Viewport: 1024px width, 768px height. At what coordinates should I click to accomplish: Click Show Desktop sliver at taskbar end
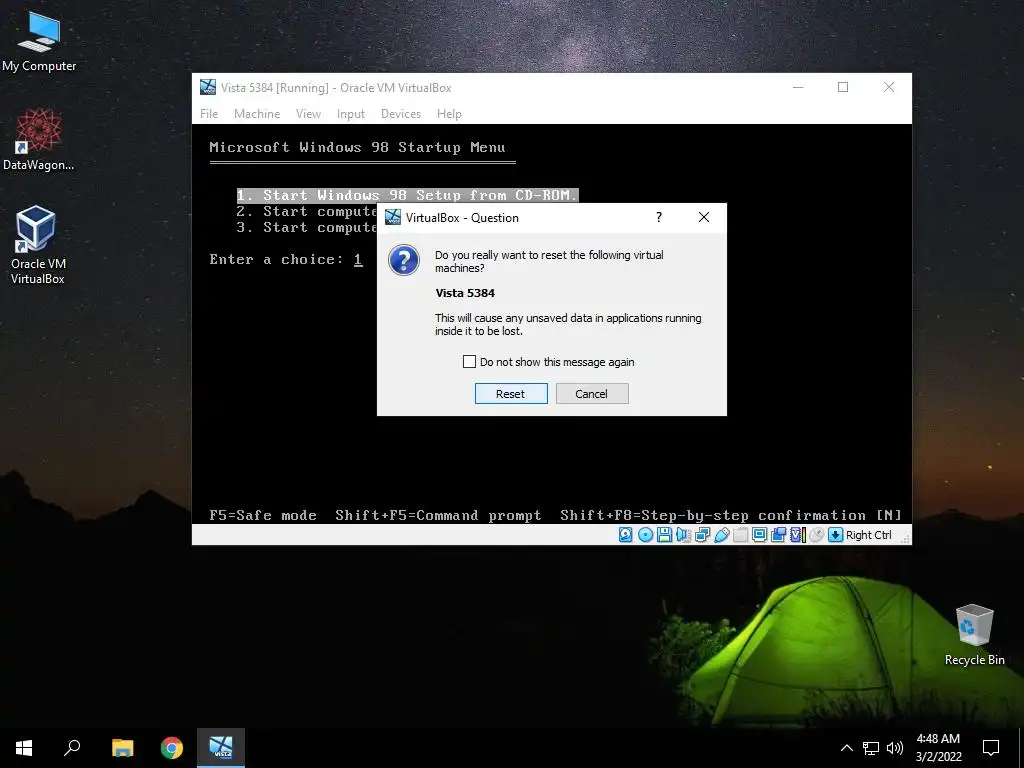(1021, 748)
